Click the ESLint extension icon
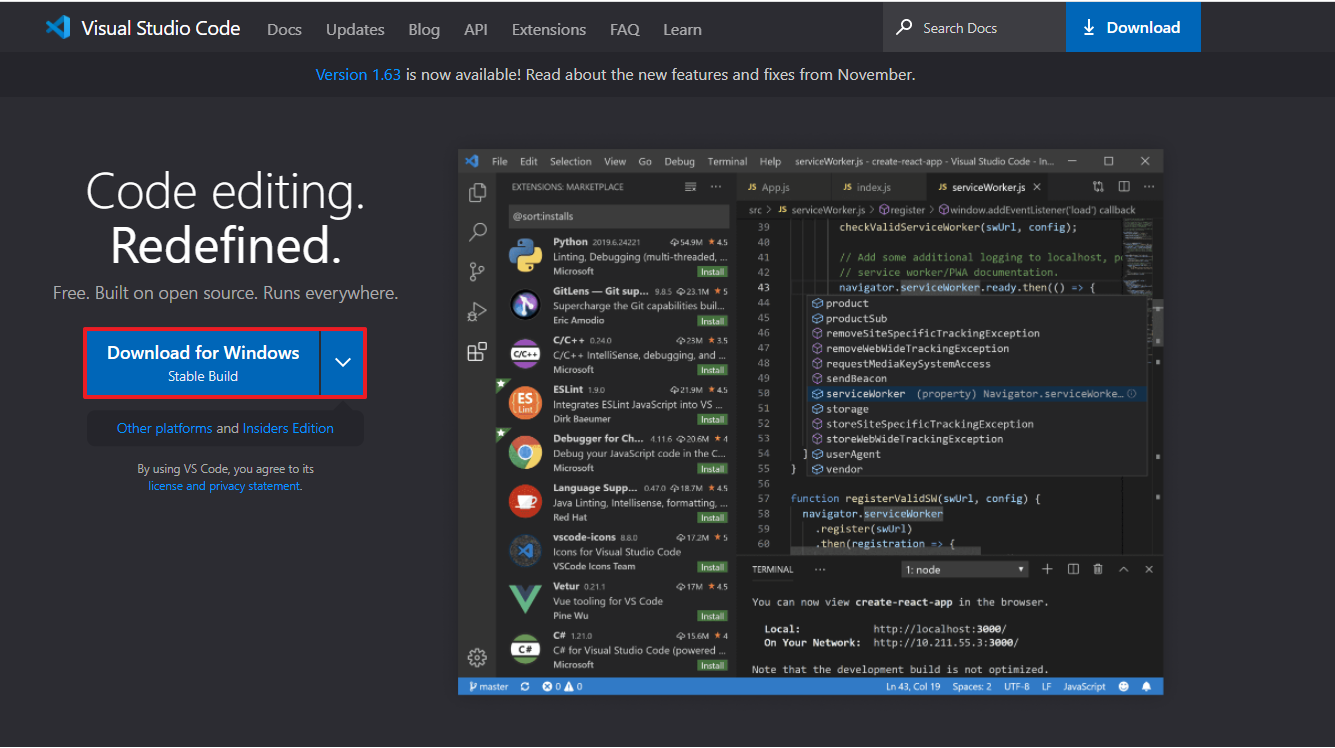1335x748 pixels. click(525, 403)
